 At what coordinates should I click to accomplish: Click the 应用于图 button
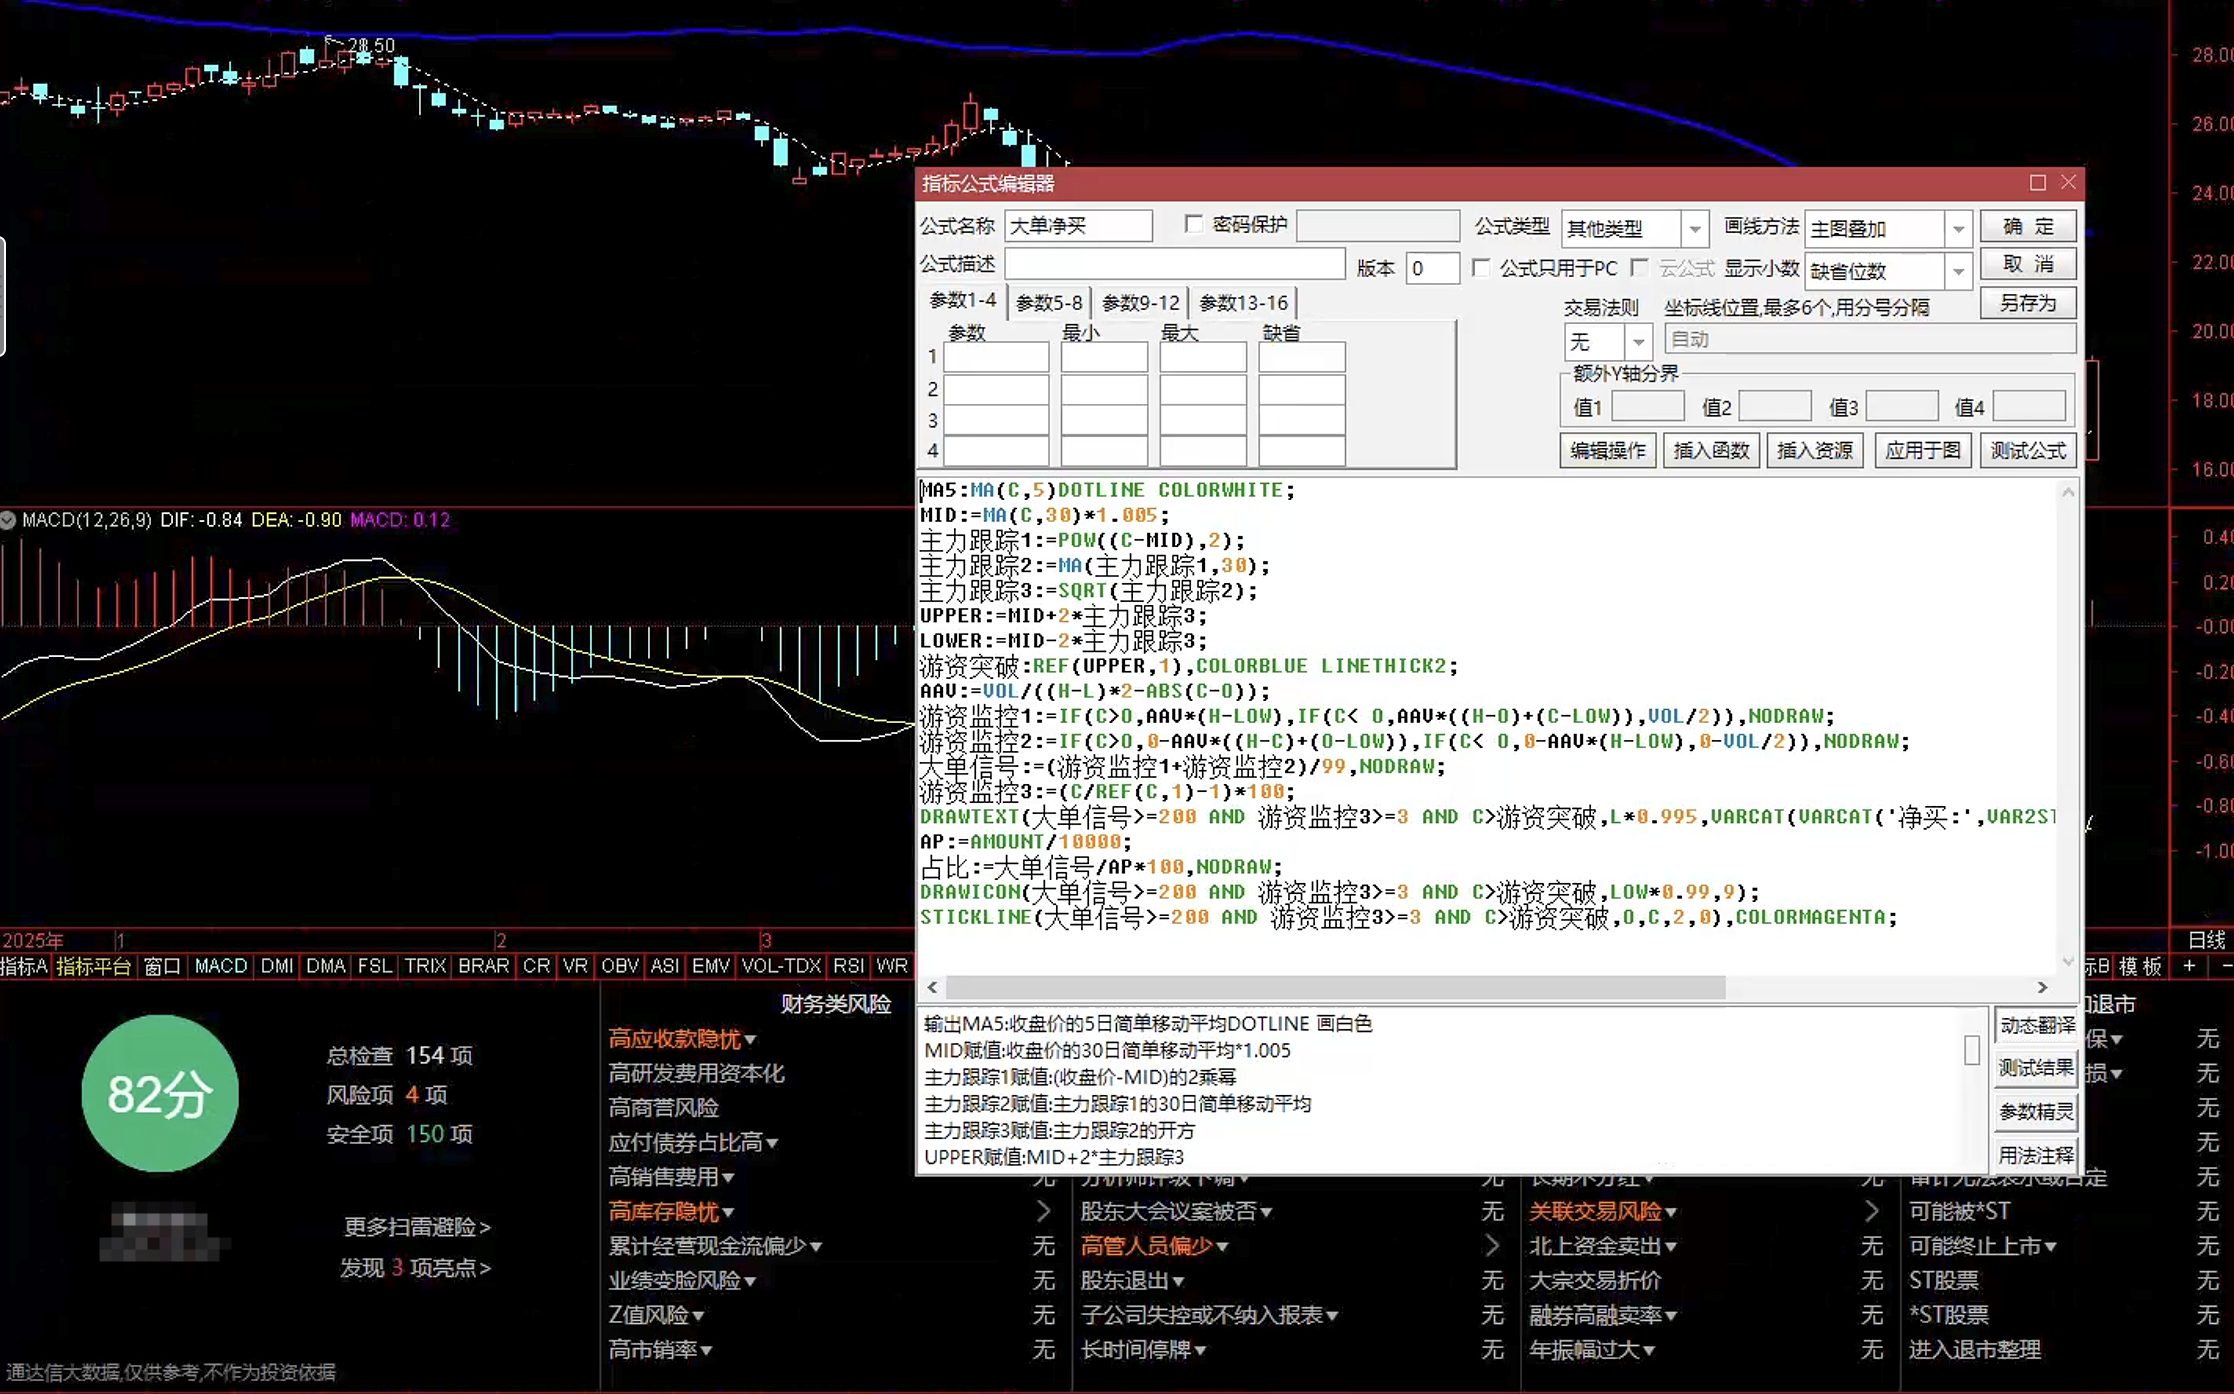[1922, 450]
